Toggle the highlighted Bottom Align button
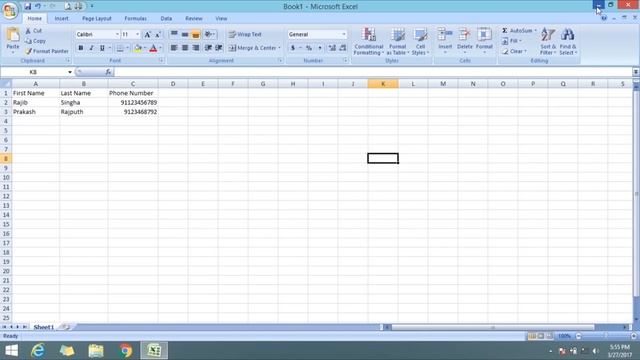This screenshot has width=640, height=360. (196, 34)
